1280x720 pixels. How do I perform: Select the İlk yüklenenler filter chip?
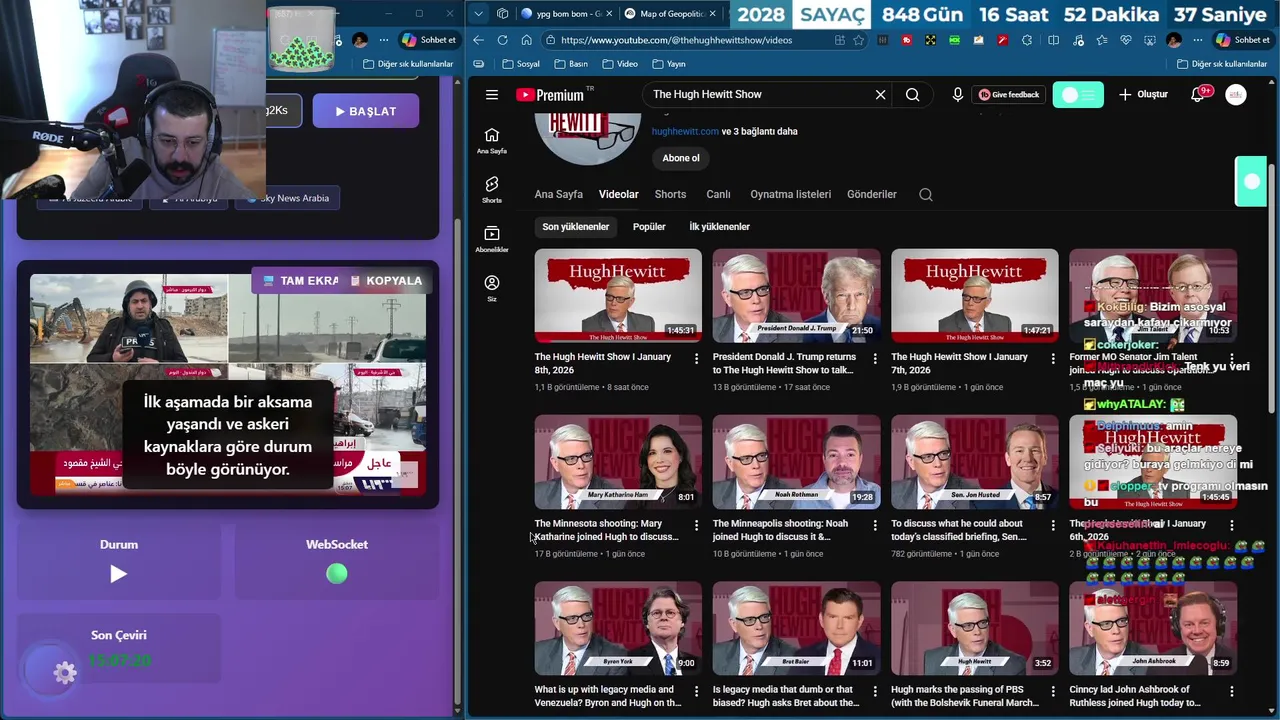click(x=719, y=227)
